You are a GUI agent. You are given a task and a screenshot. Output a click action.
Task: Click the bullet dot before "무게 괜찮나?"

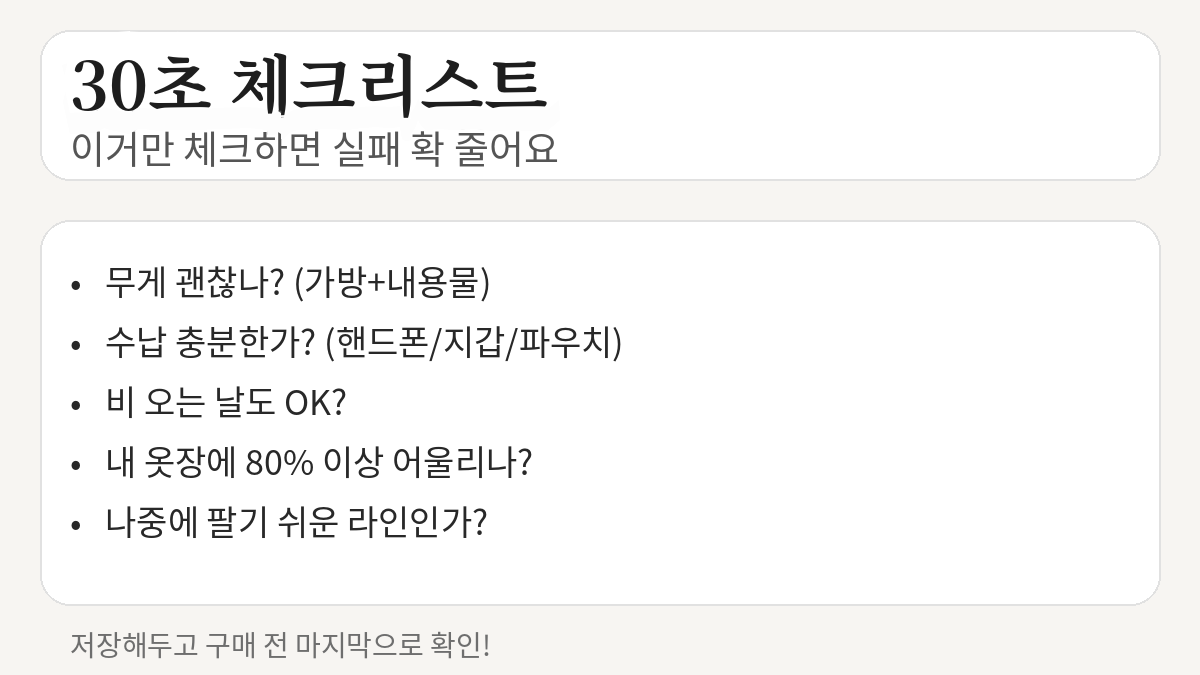tap(76, 286)
